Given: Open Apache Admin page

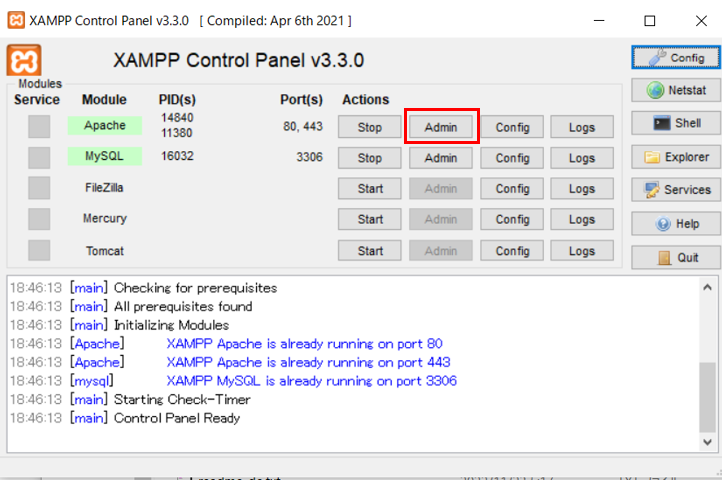Looking at the screenshot, I should (441, 127).
